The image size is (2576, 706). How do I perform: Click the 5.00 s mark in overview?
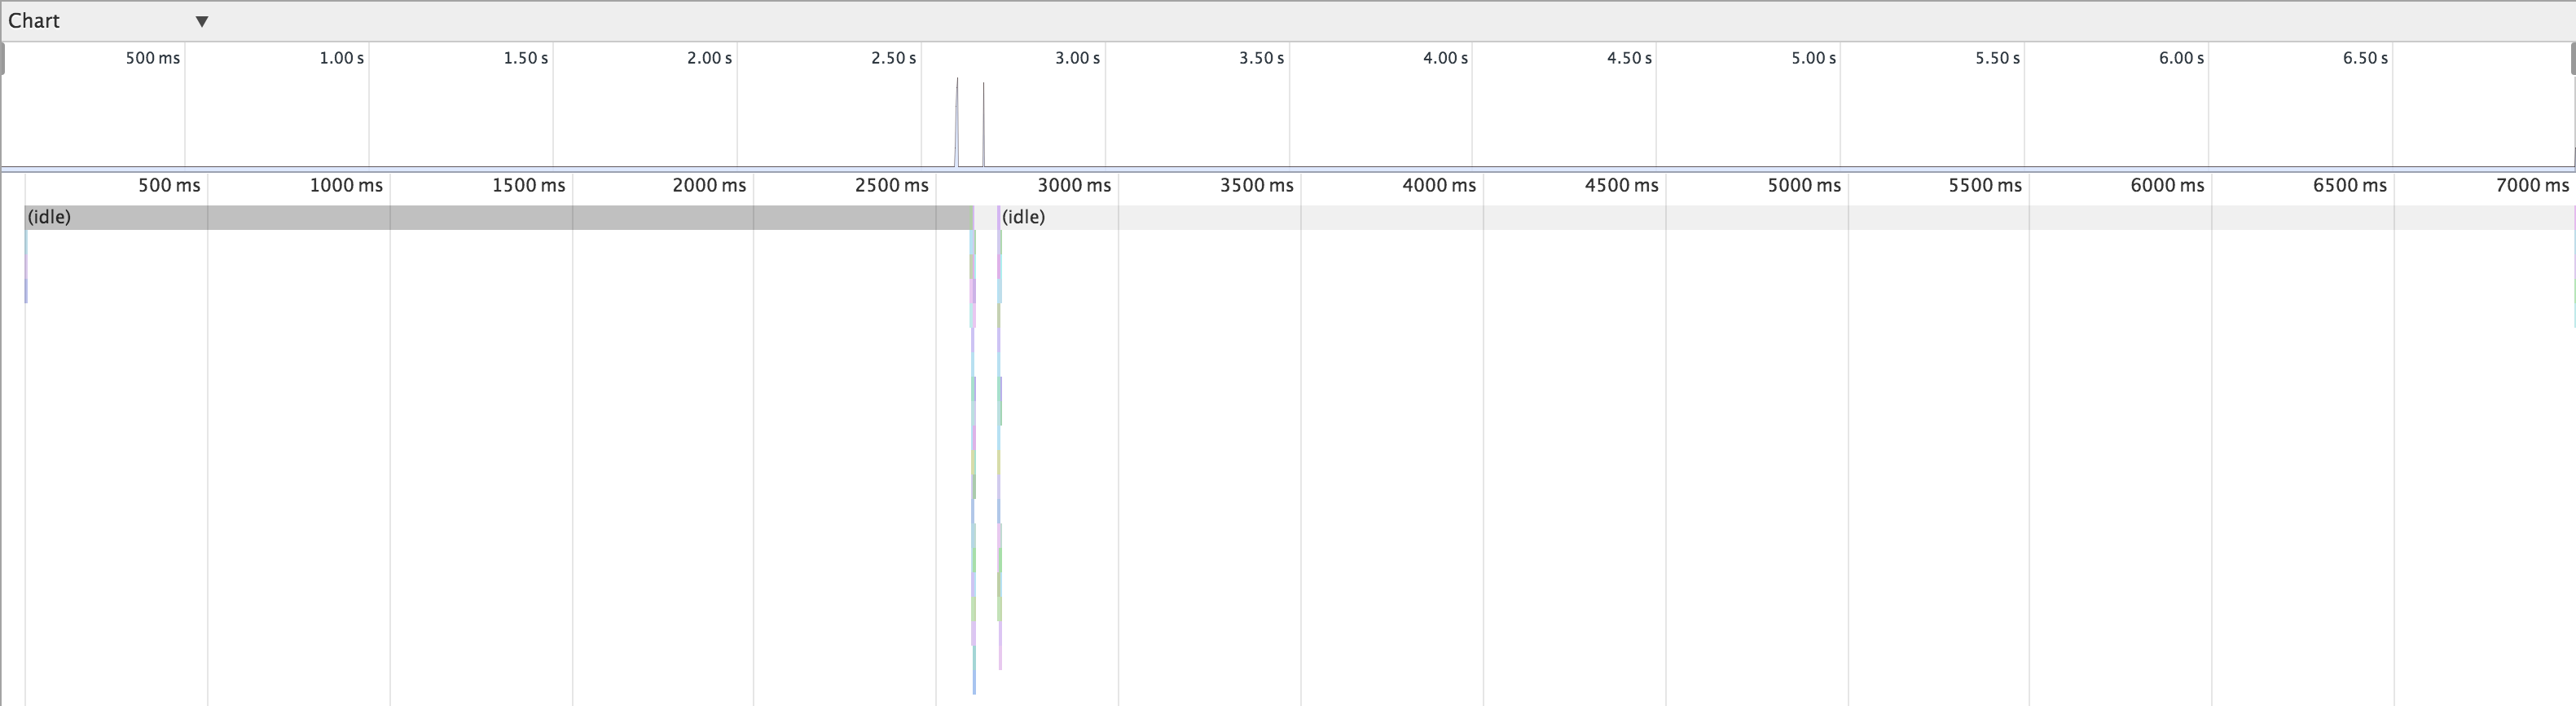(1813, 58)
